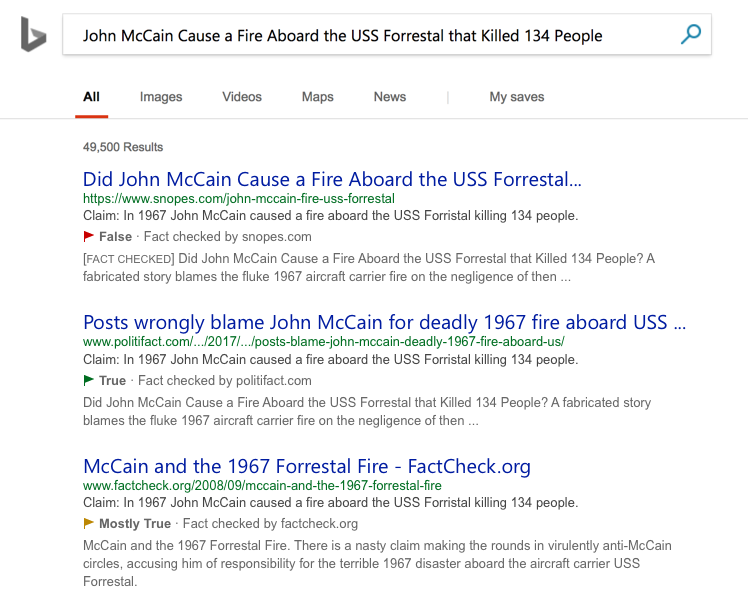Click the magnifying glass search icon

coord(690,34)
